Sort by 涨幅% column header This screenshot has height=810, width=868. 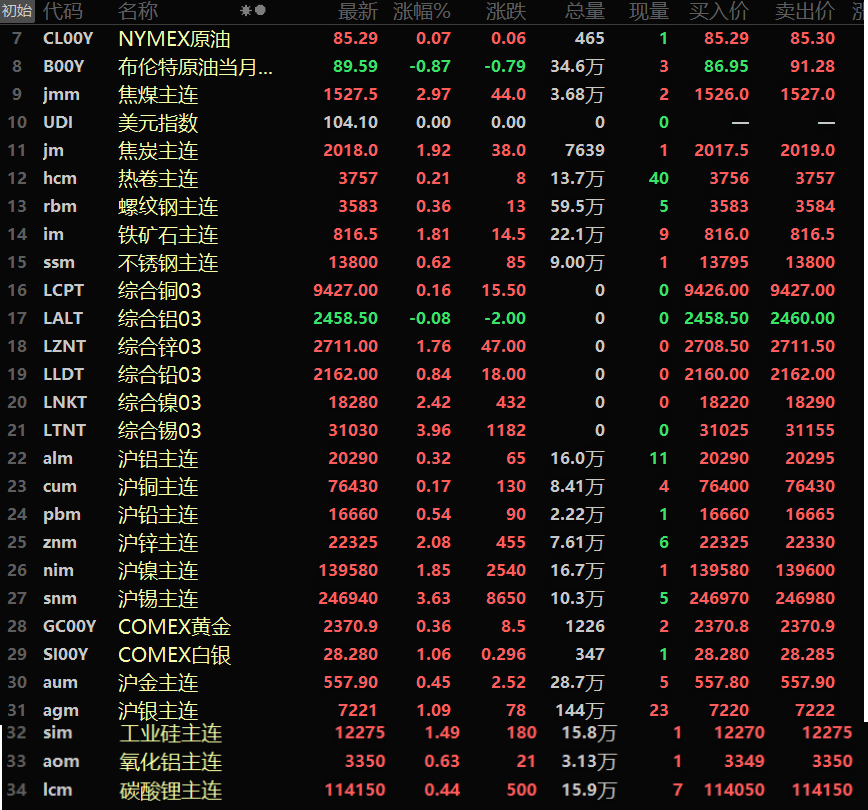(421, 11)
